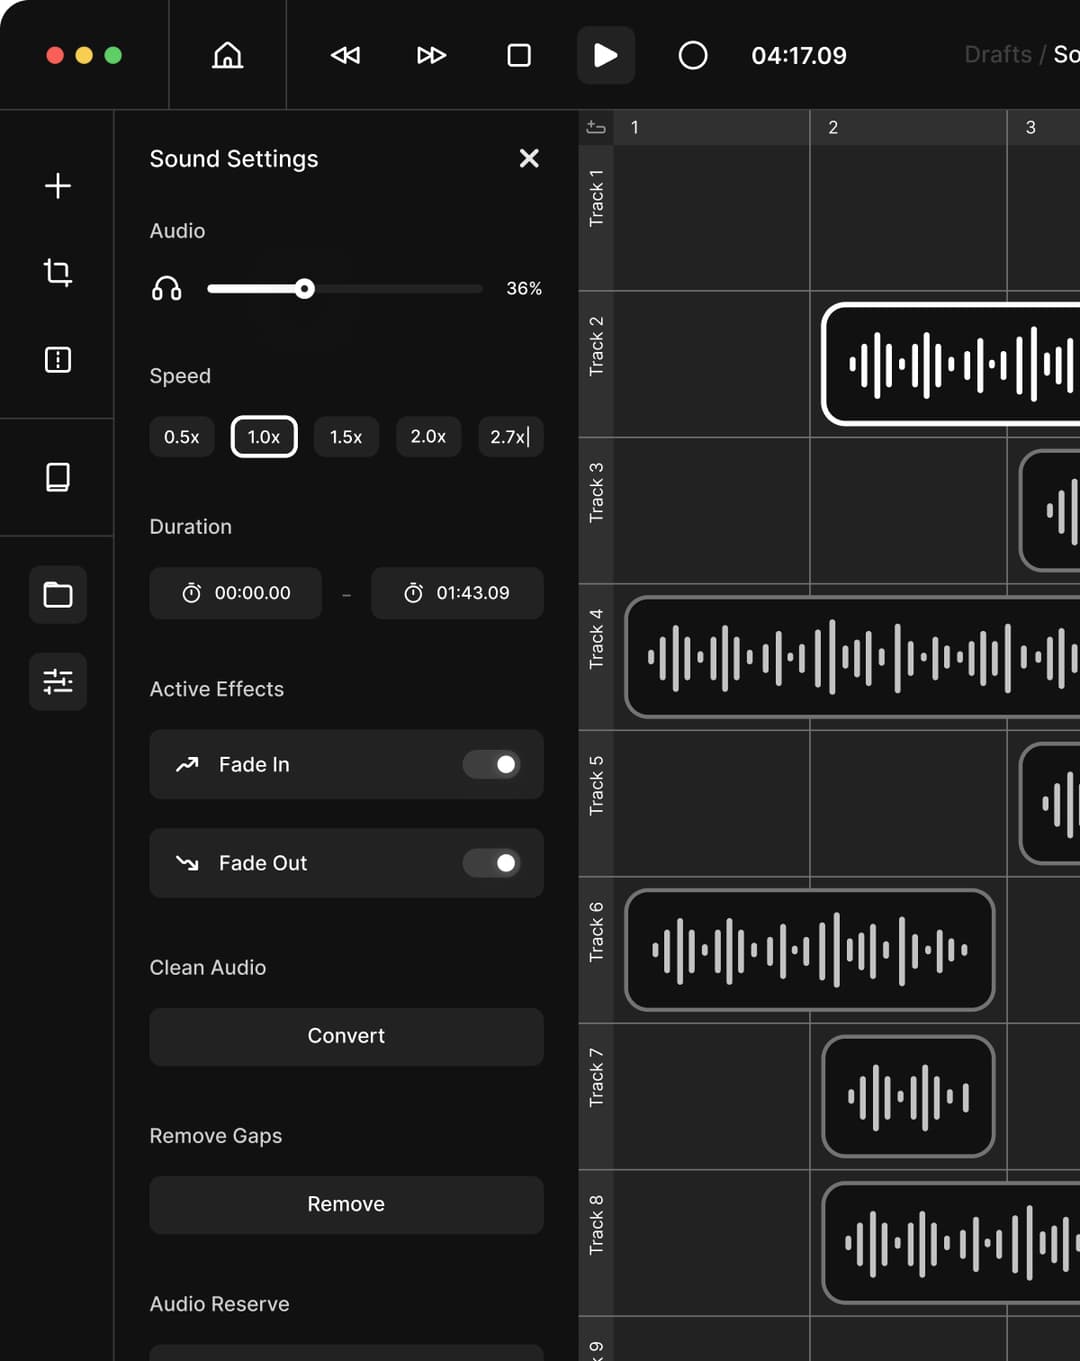1080x1361 pixels.
Task: Click the custom 2.7x speed field
Action: point(511,437)
